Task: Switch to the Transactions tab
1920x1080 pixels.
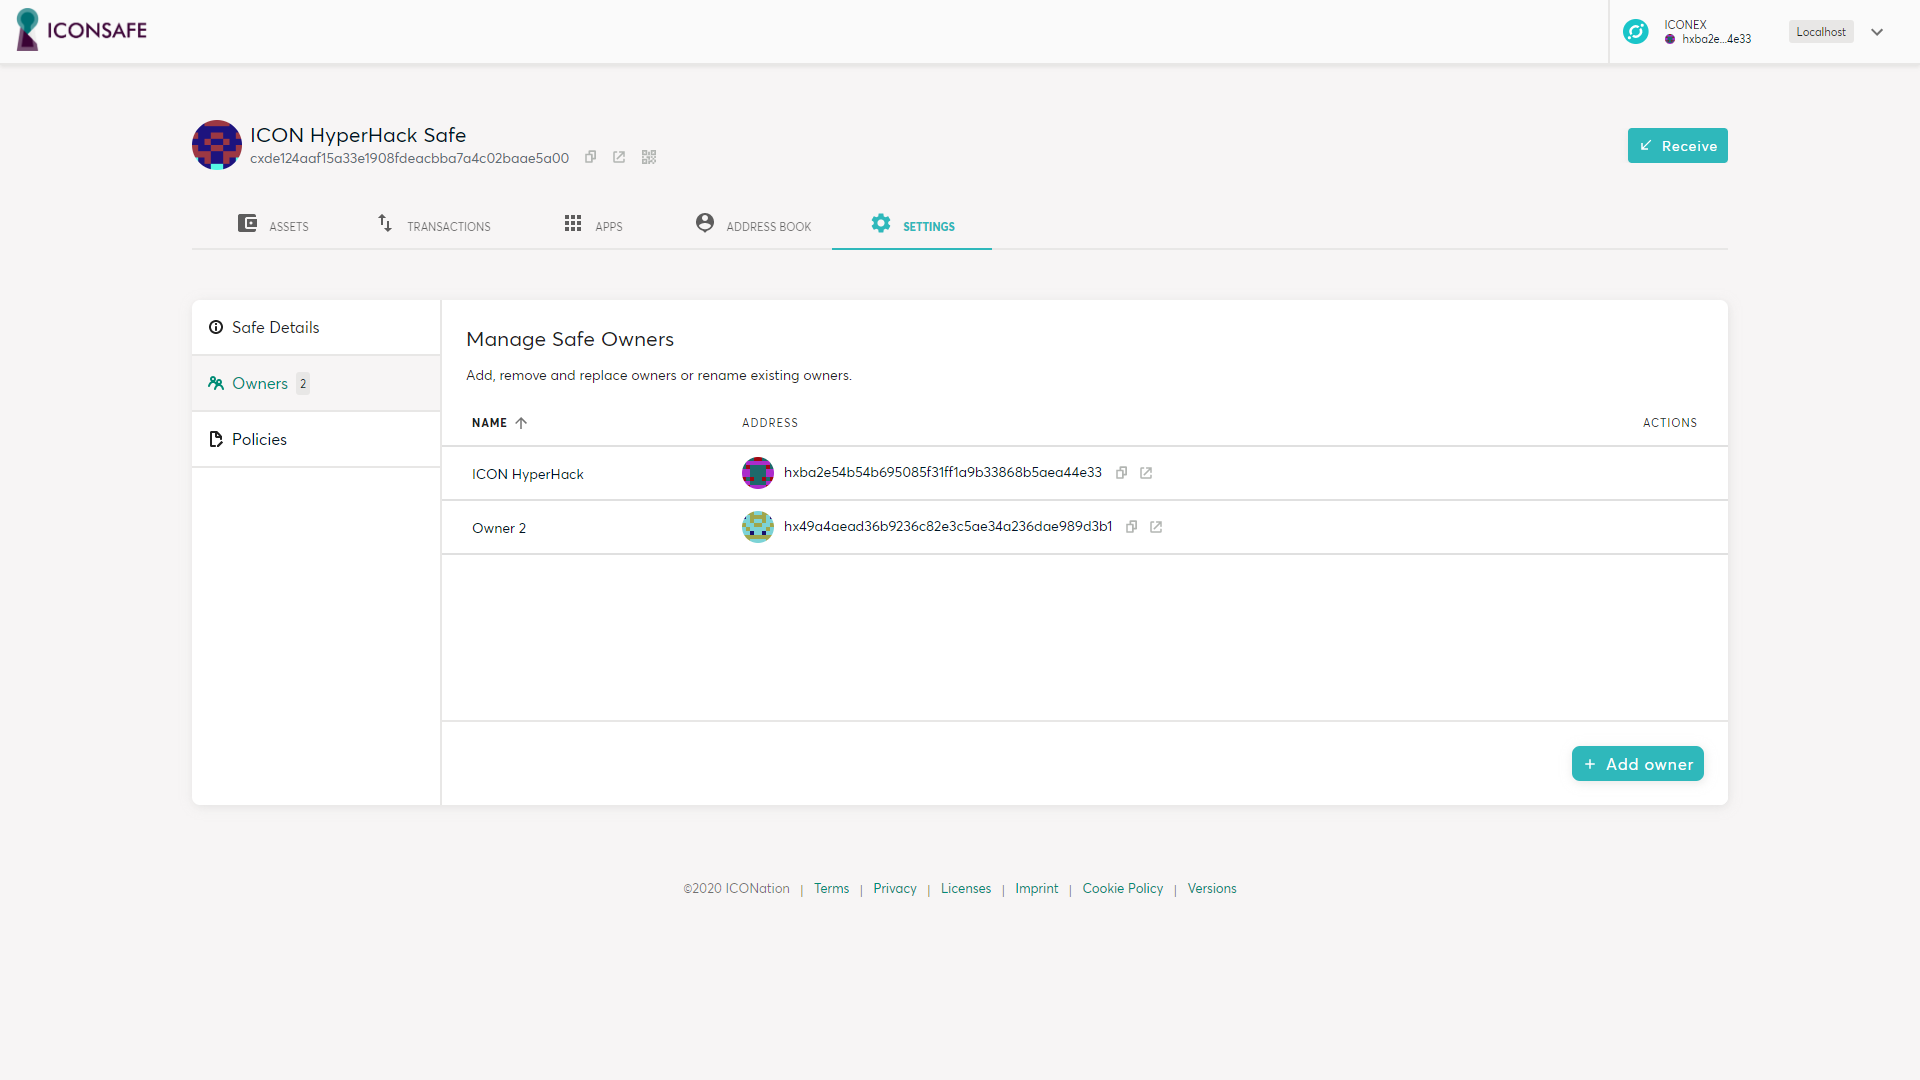Action: (434, 225)
